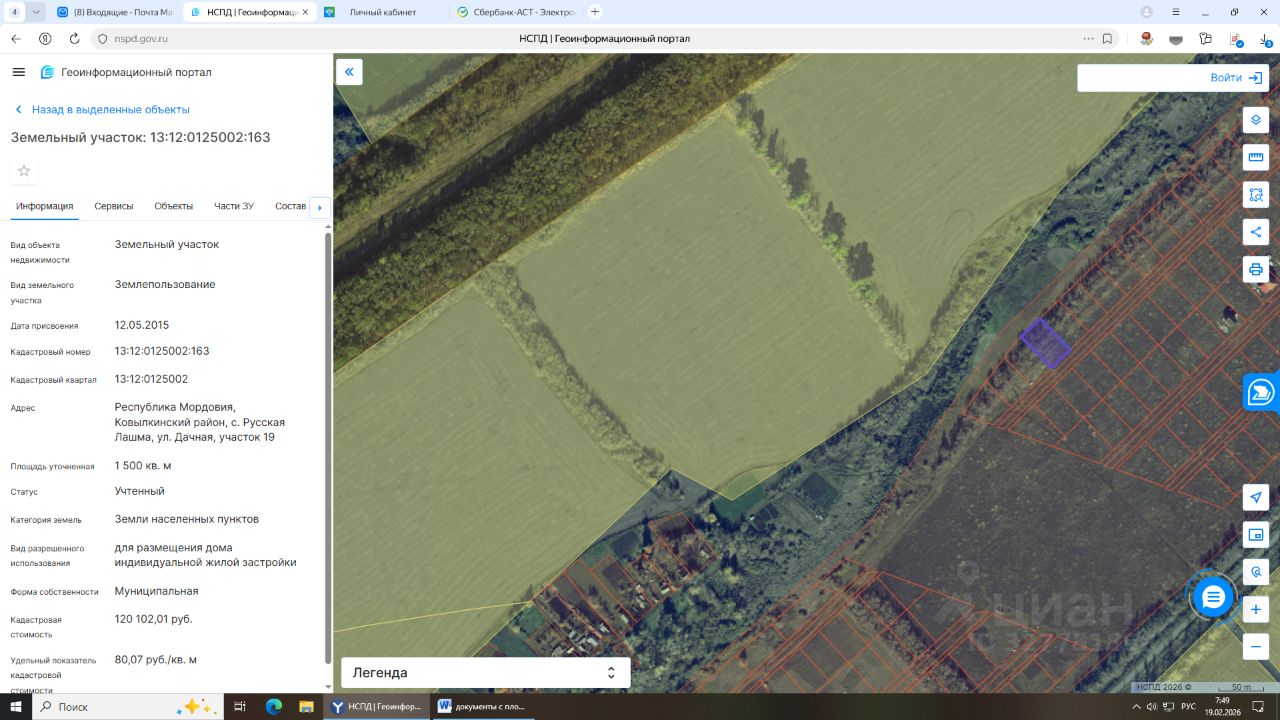This screenshot has height=720, width=1280.
Task: Zoom out on the map
Action: (x=1256, y=646)
